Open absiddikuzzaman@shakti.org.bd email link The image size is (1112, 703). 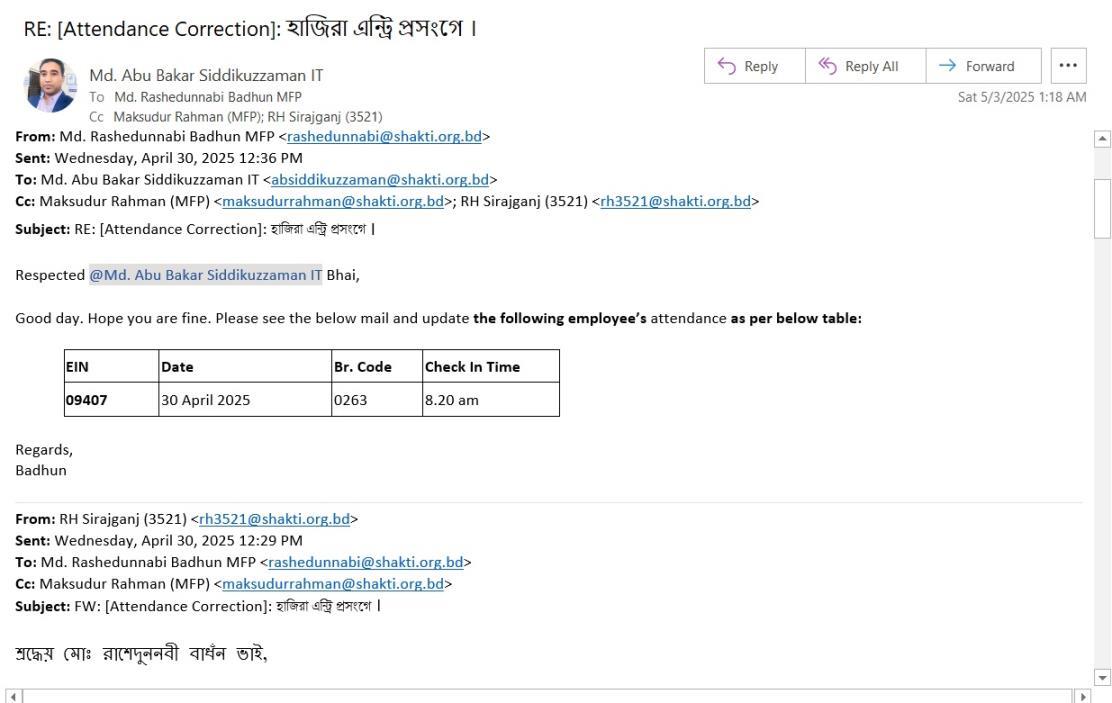tap(380, 179)
